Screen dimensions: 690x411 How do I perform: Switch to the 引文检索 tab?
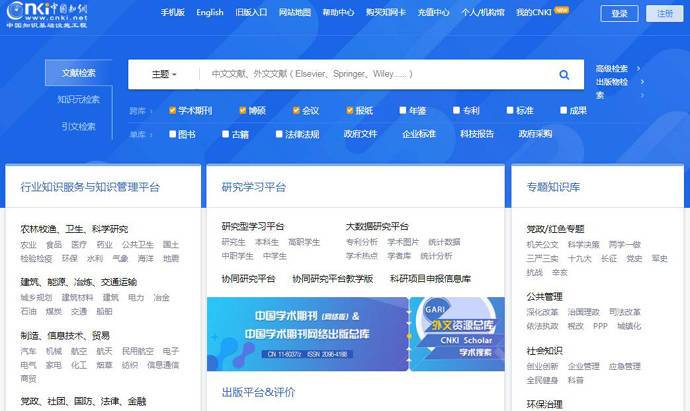78,126
